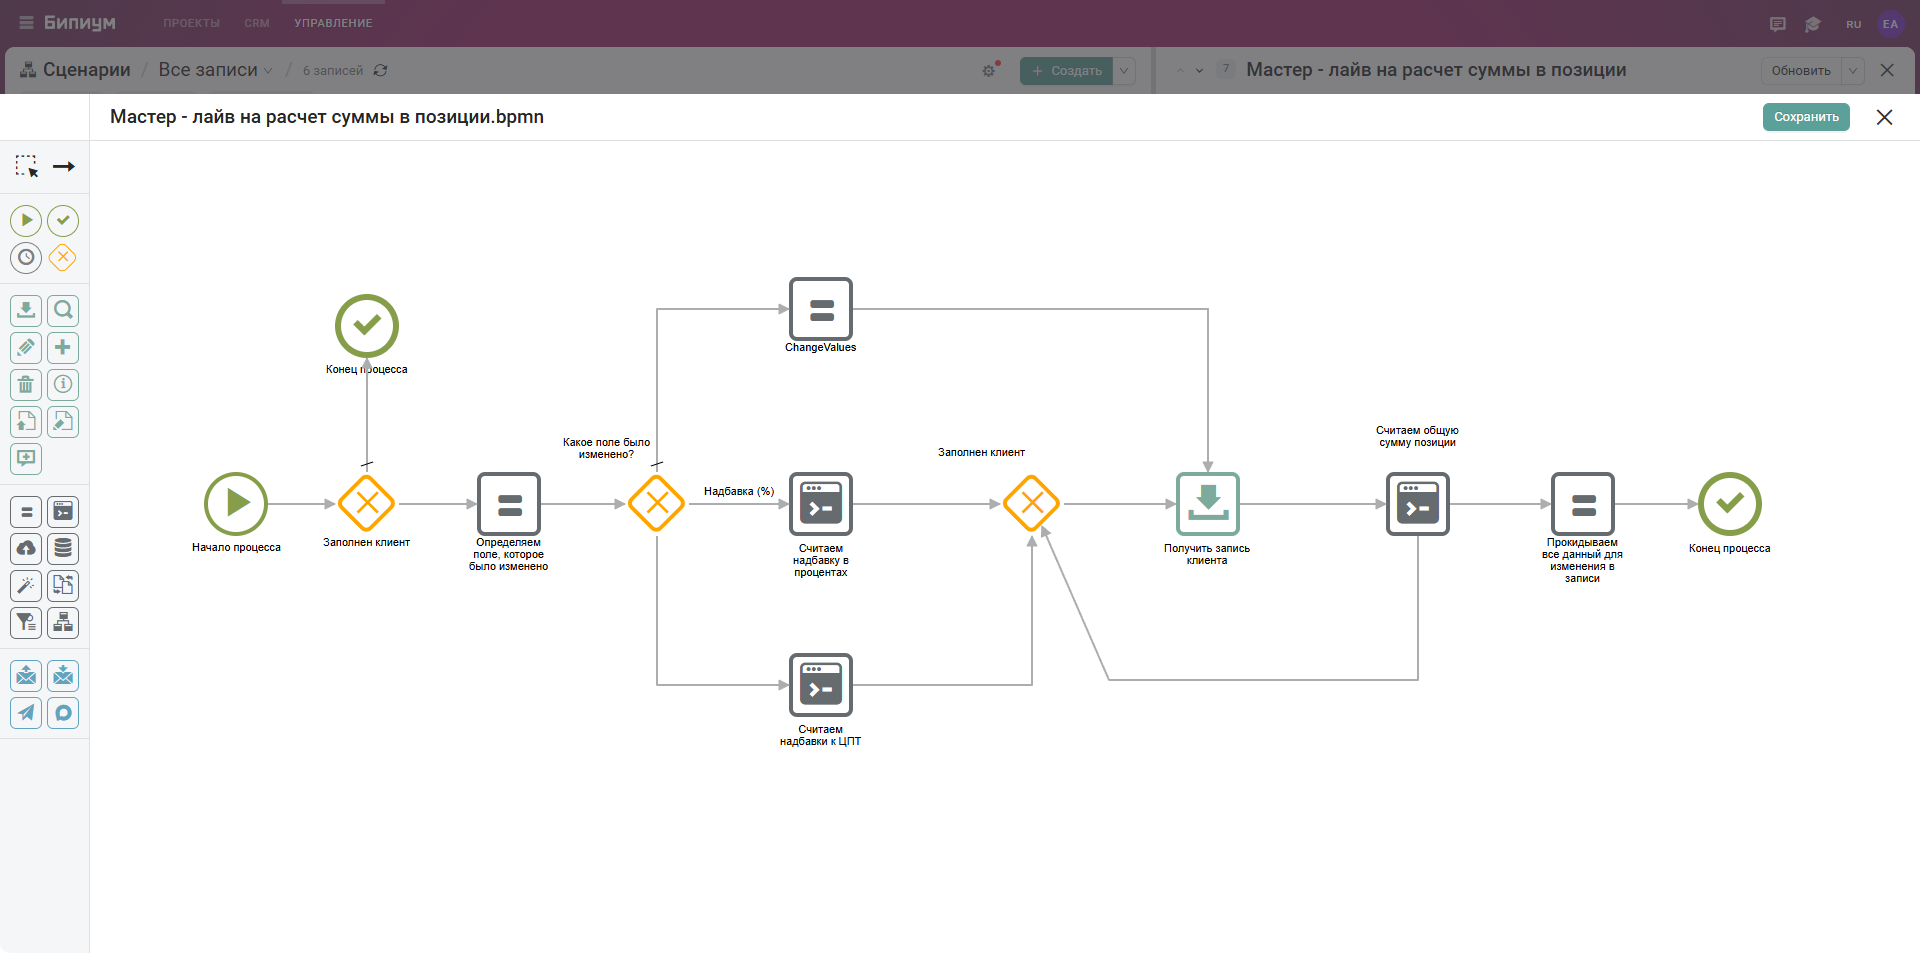Open dropdown arrow next to Обновить
Image resolution: width=1920 pixels, height=953 pixels.
click(1853, 70)
